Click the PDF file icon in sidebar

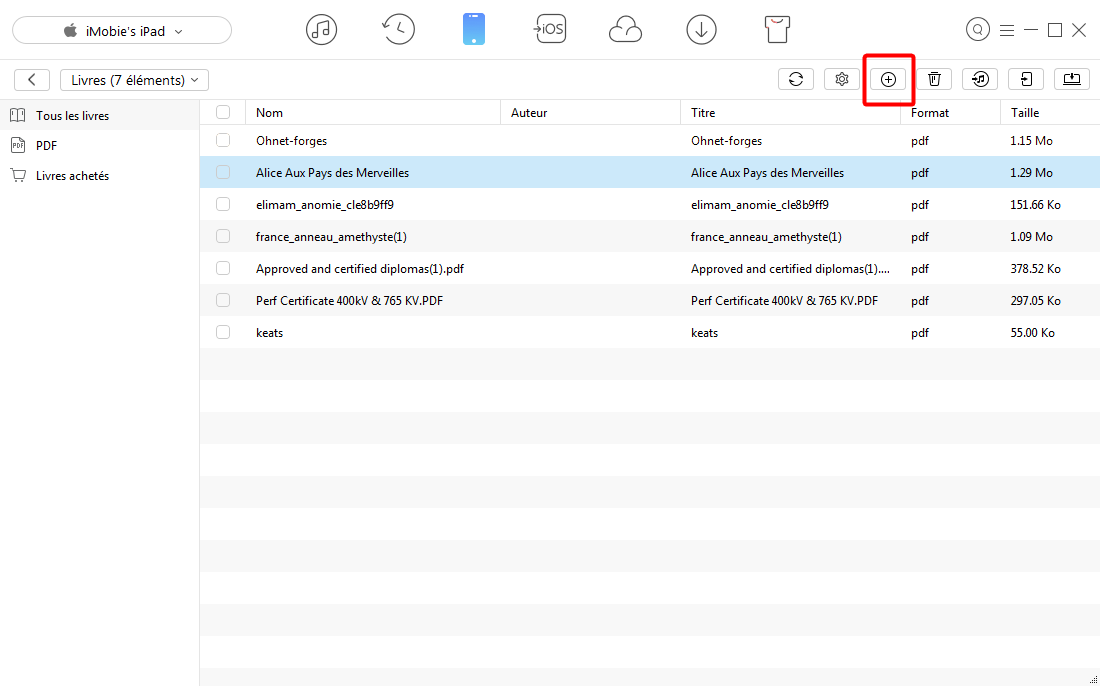point(18,145)
